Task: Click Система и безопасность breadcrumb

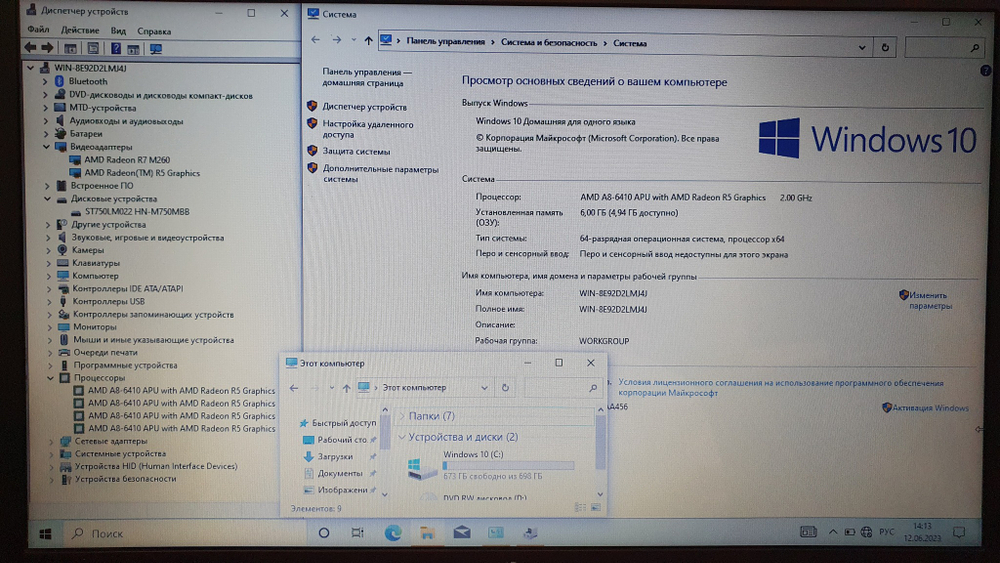Action: pos(548,43)
